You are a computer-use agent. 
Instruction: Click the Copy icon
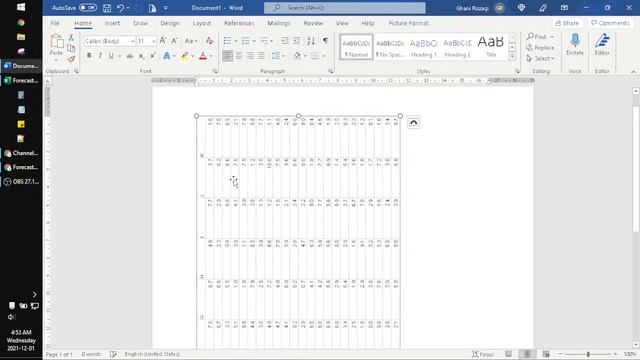pos(71,48)
